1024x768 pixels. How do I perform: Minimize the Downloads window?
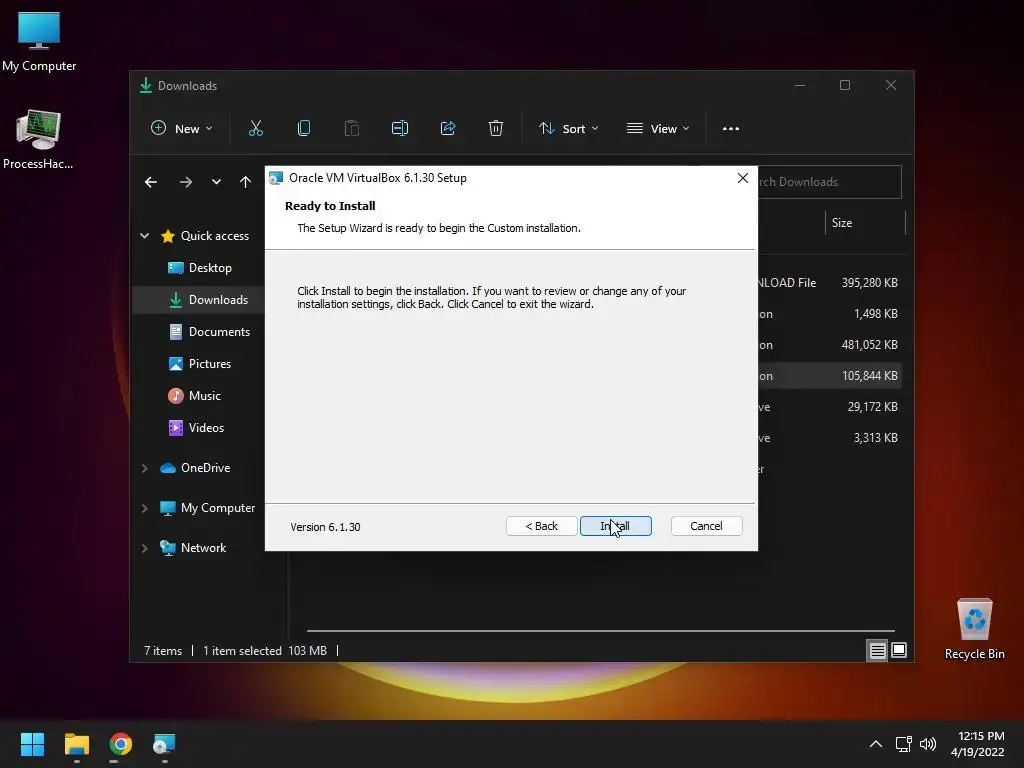coord(800,86)
